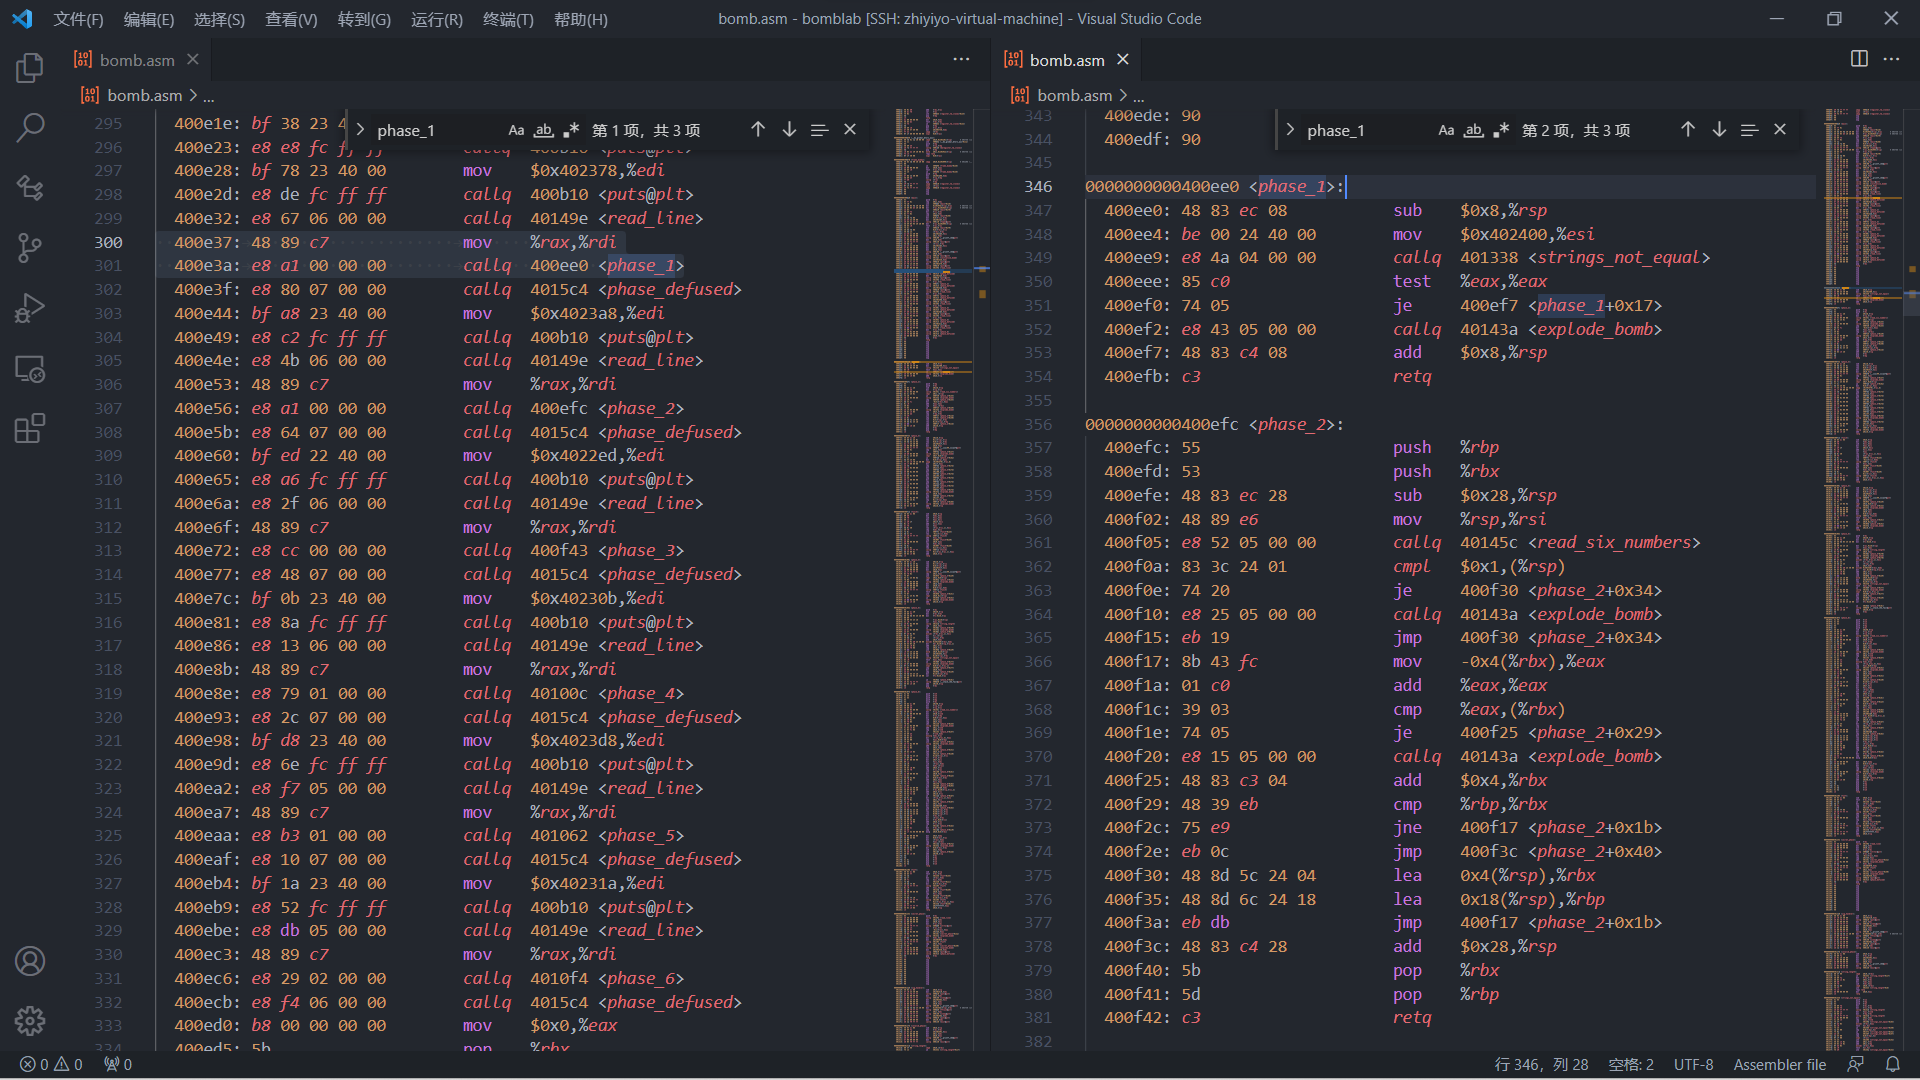Image resolution: width=1920 pixels, height=1080 pixels.
Task: Click the right editor minimap
Action: 1864,578
